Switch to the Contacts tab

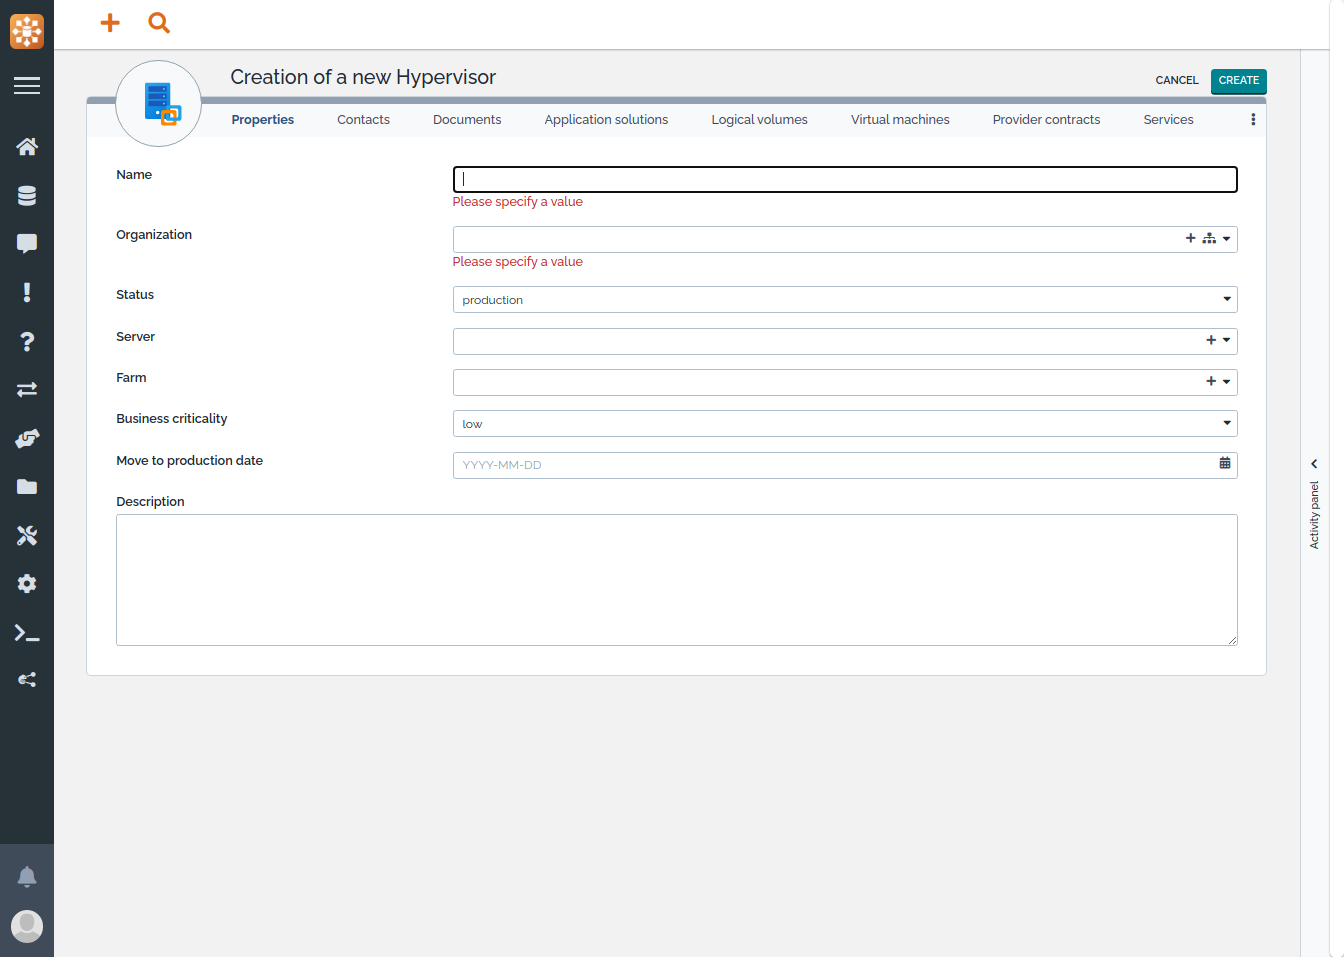coord(363,120)
